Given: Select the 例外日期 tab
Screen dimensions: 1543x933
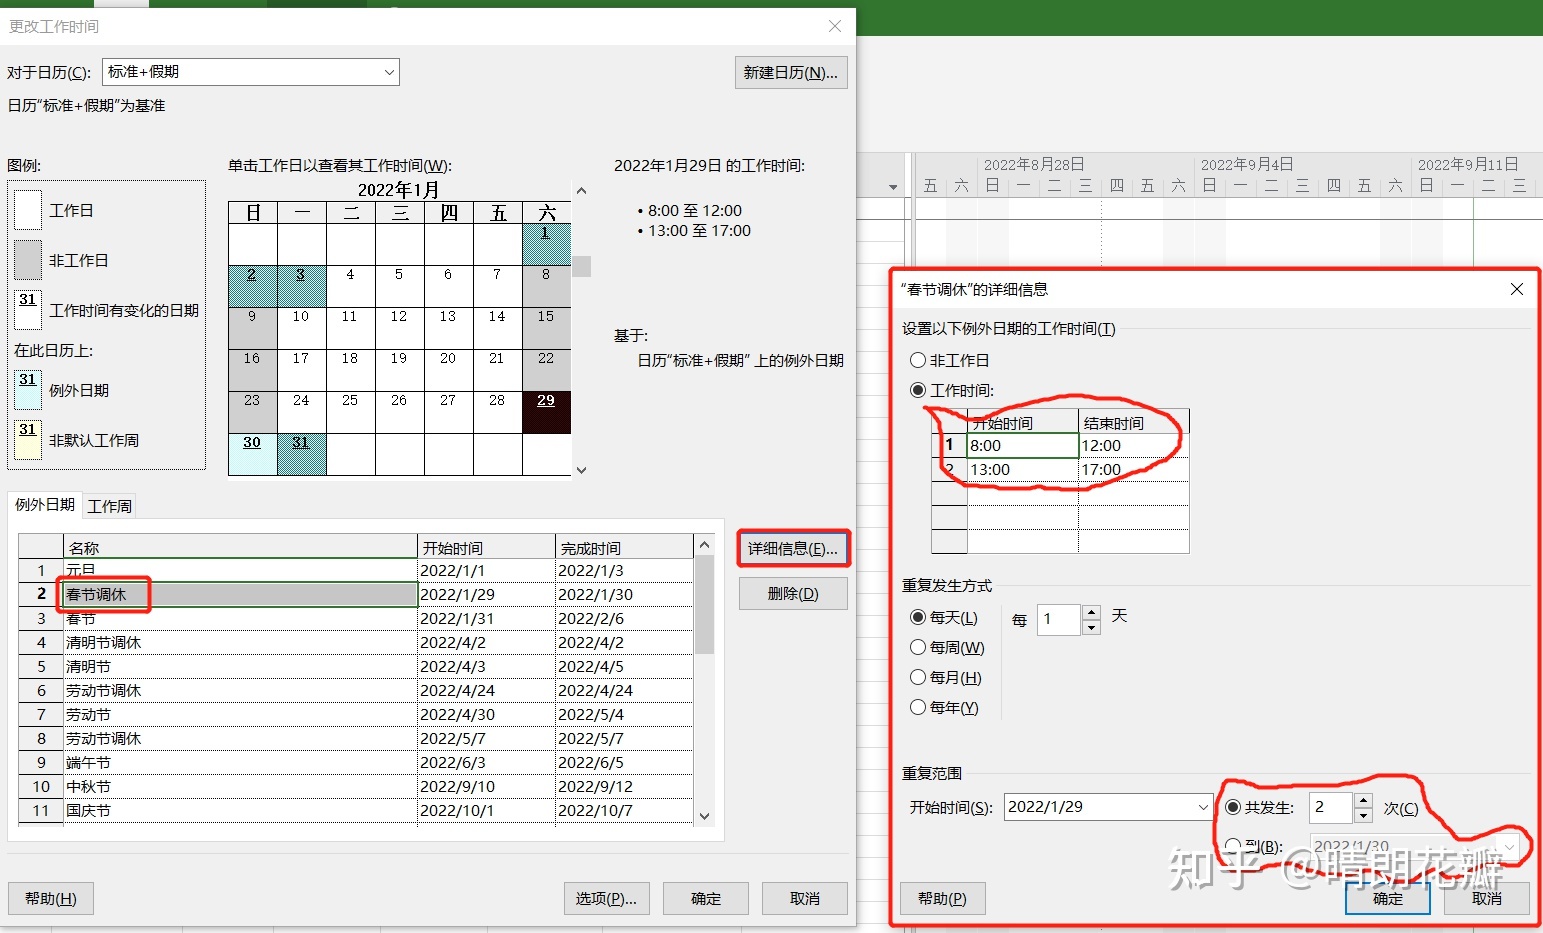Looking at the screenshot, I should pyautogui.click(x=45, y=505).
